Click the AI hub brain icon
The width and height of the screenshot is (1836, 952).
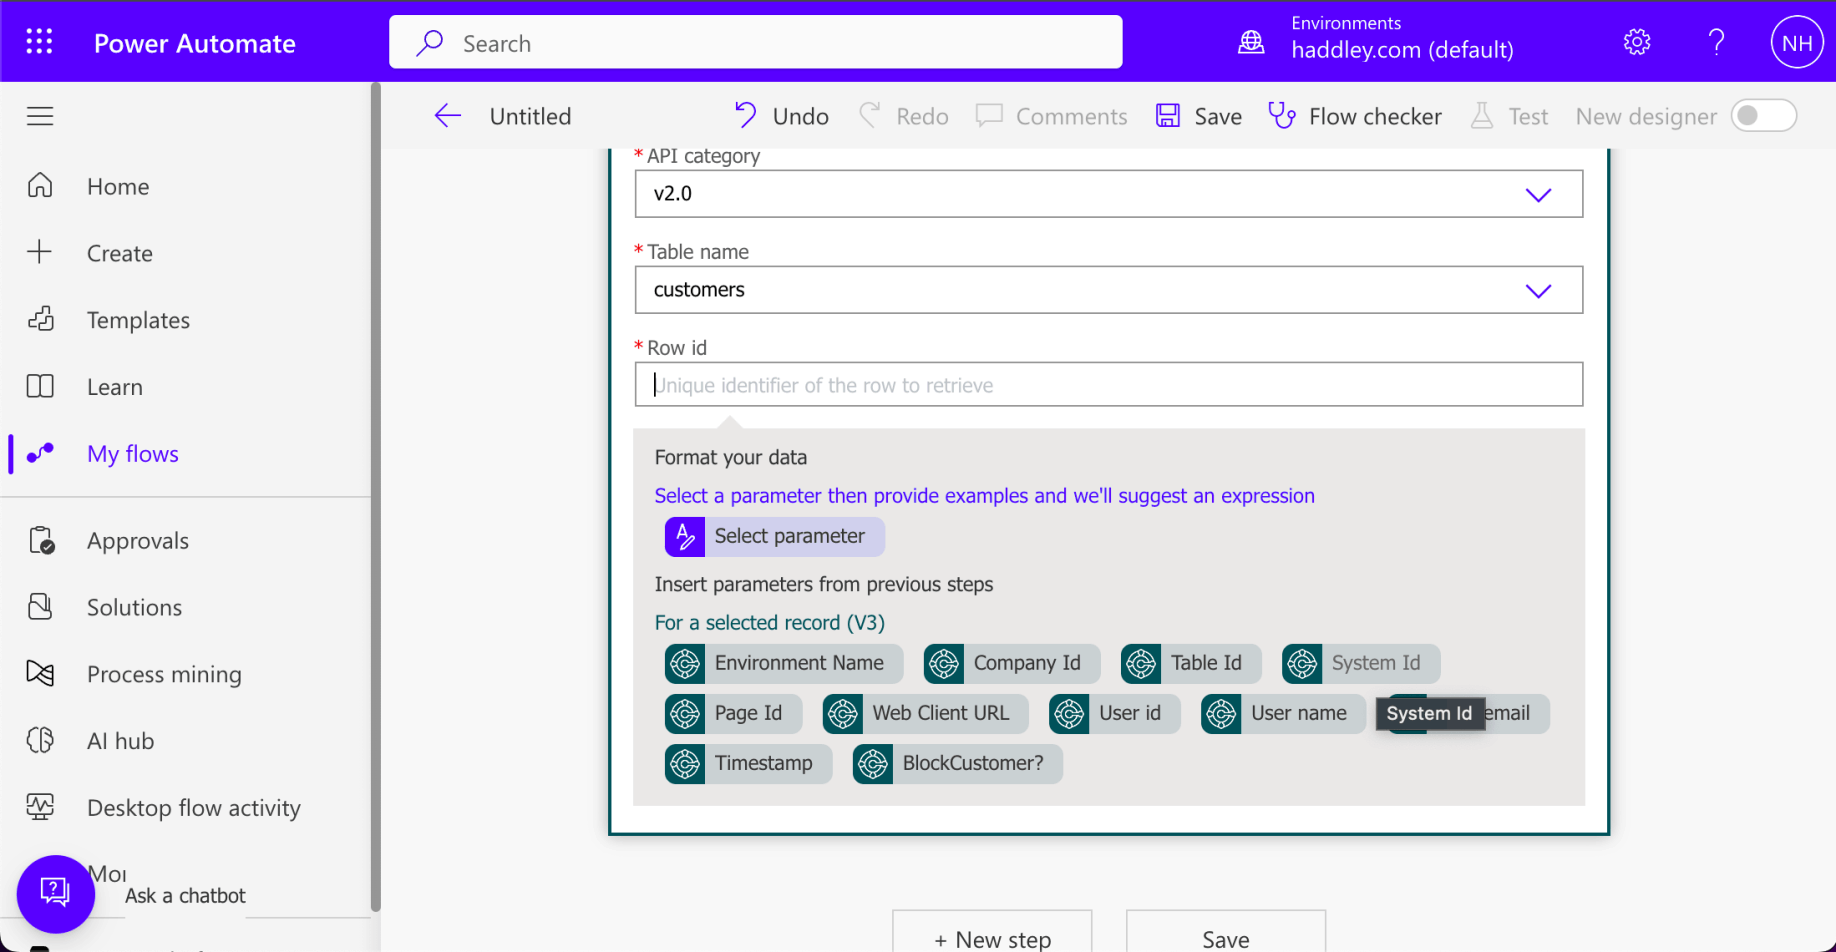pyautogui.click(x=40, y=740)
